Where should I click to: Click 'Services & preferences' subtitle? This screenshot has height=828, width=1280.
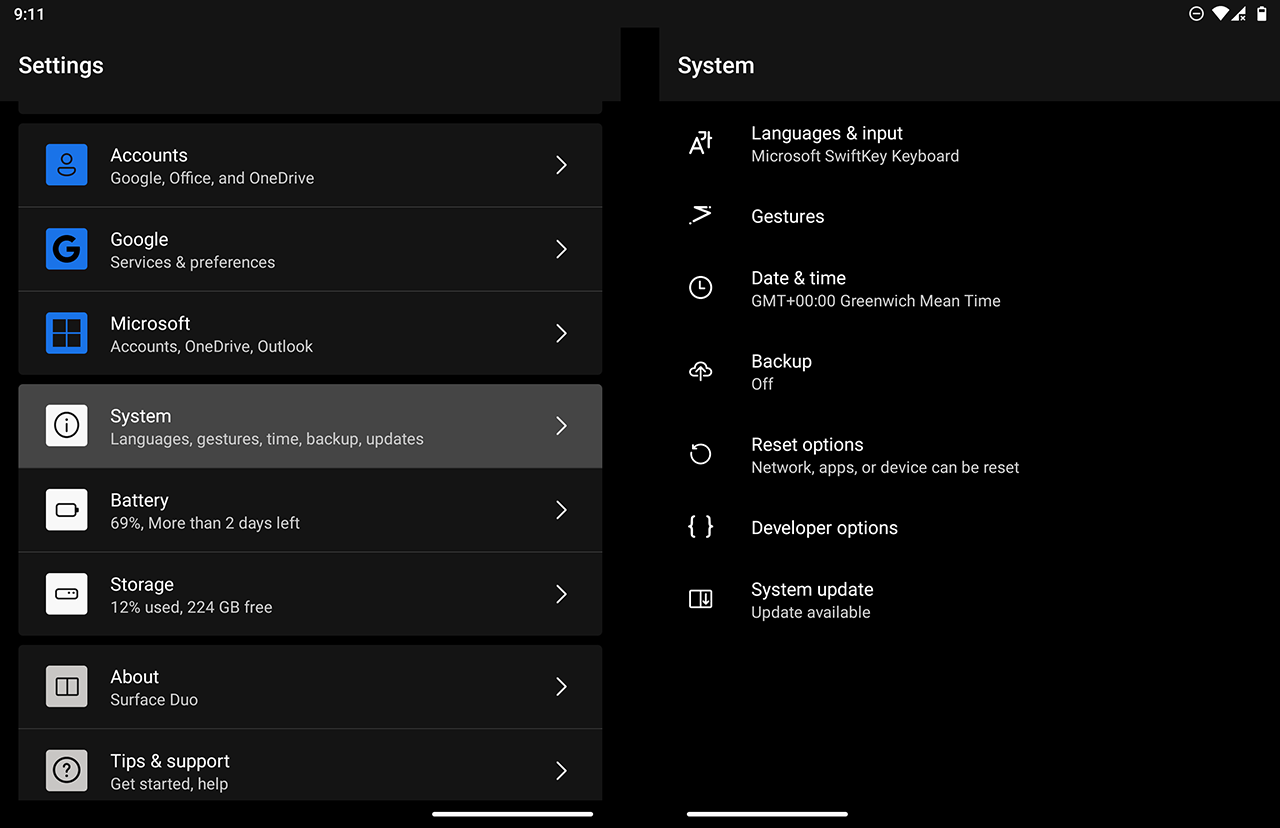[193, 262]
